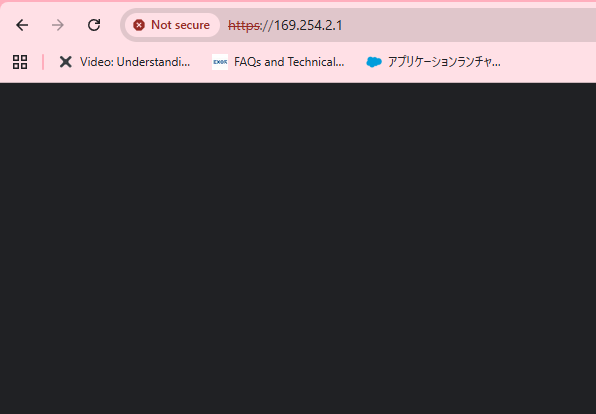Click the greyed forward arrow button
The image size is (596, 414).
(58, 25)
